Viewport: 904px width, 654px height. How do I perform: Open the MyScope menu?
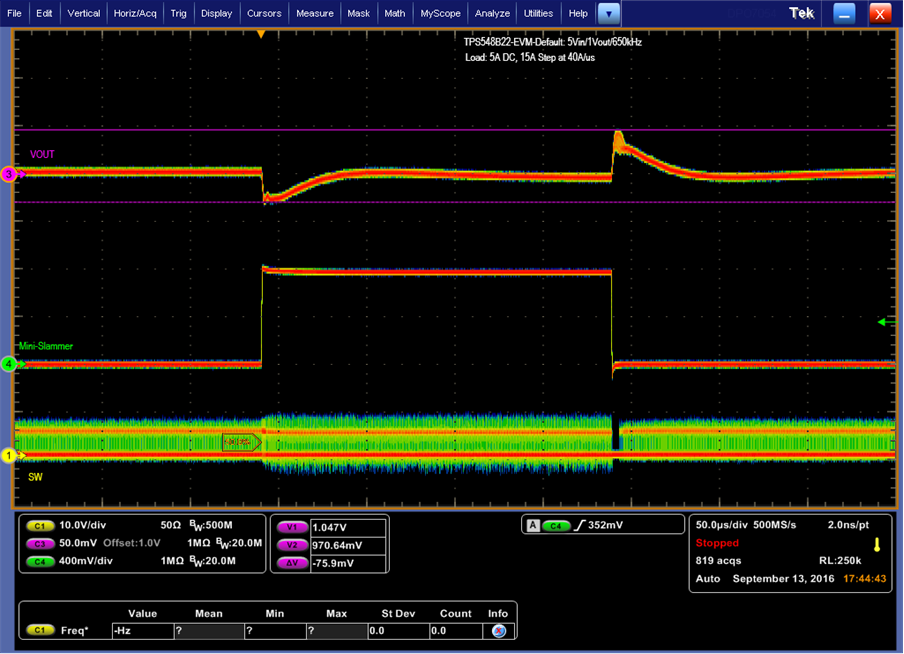pos(440,13)
